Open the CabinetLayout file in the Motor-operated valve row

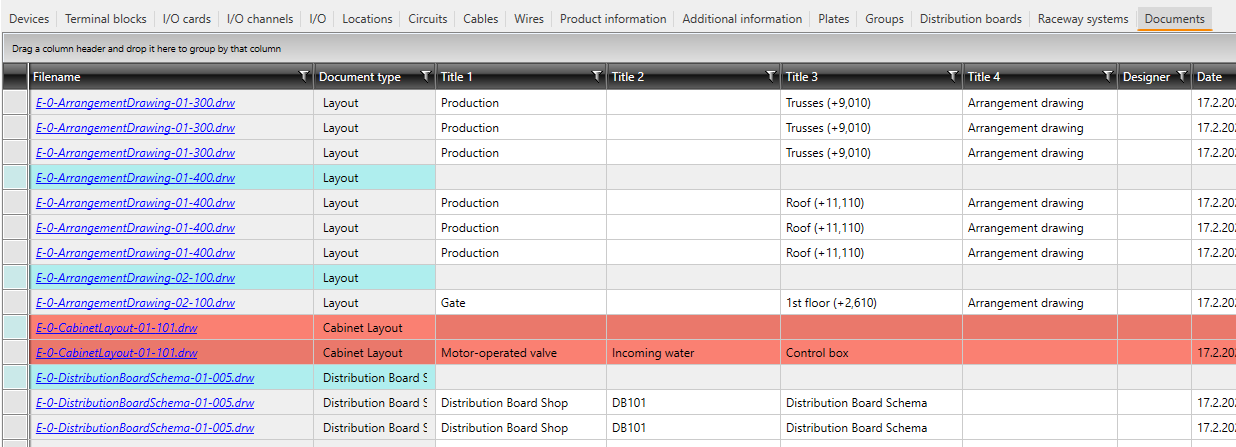(x=116, y=353)
